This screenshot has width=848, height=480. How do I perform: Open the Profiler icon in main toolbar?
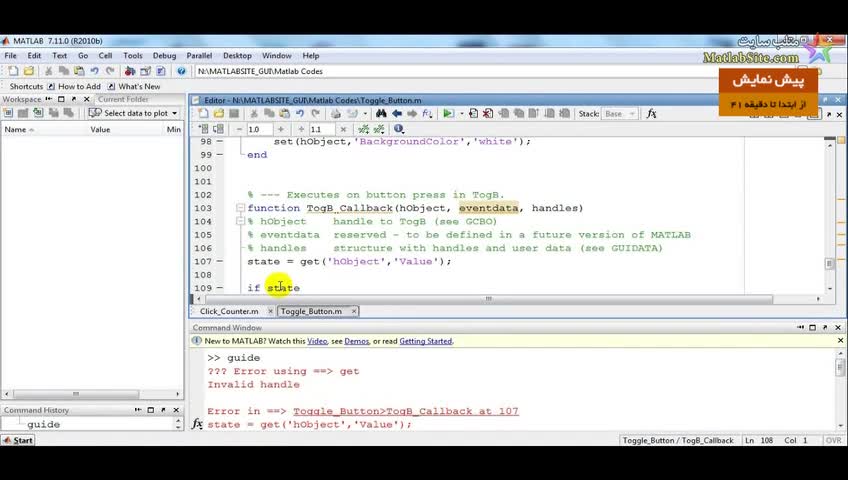click(161, 71)
